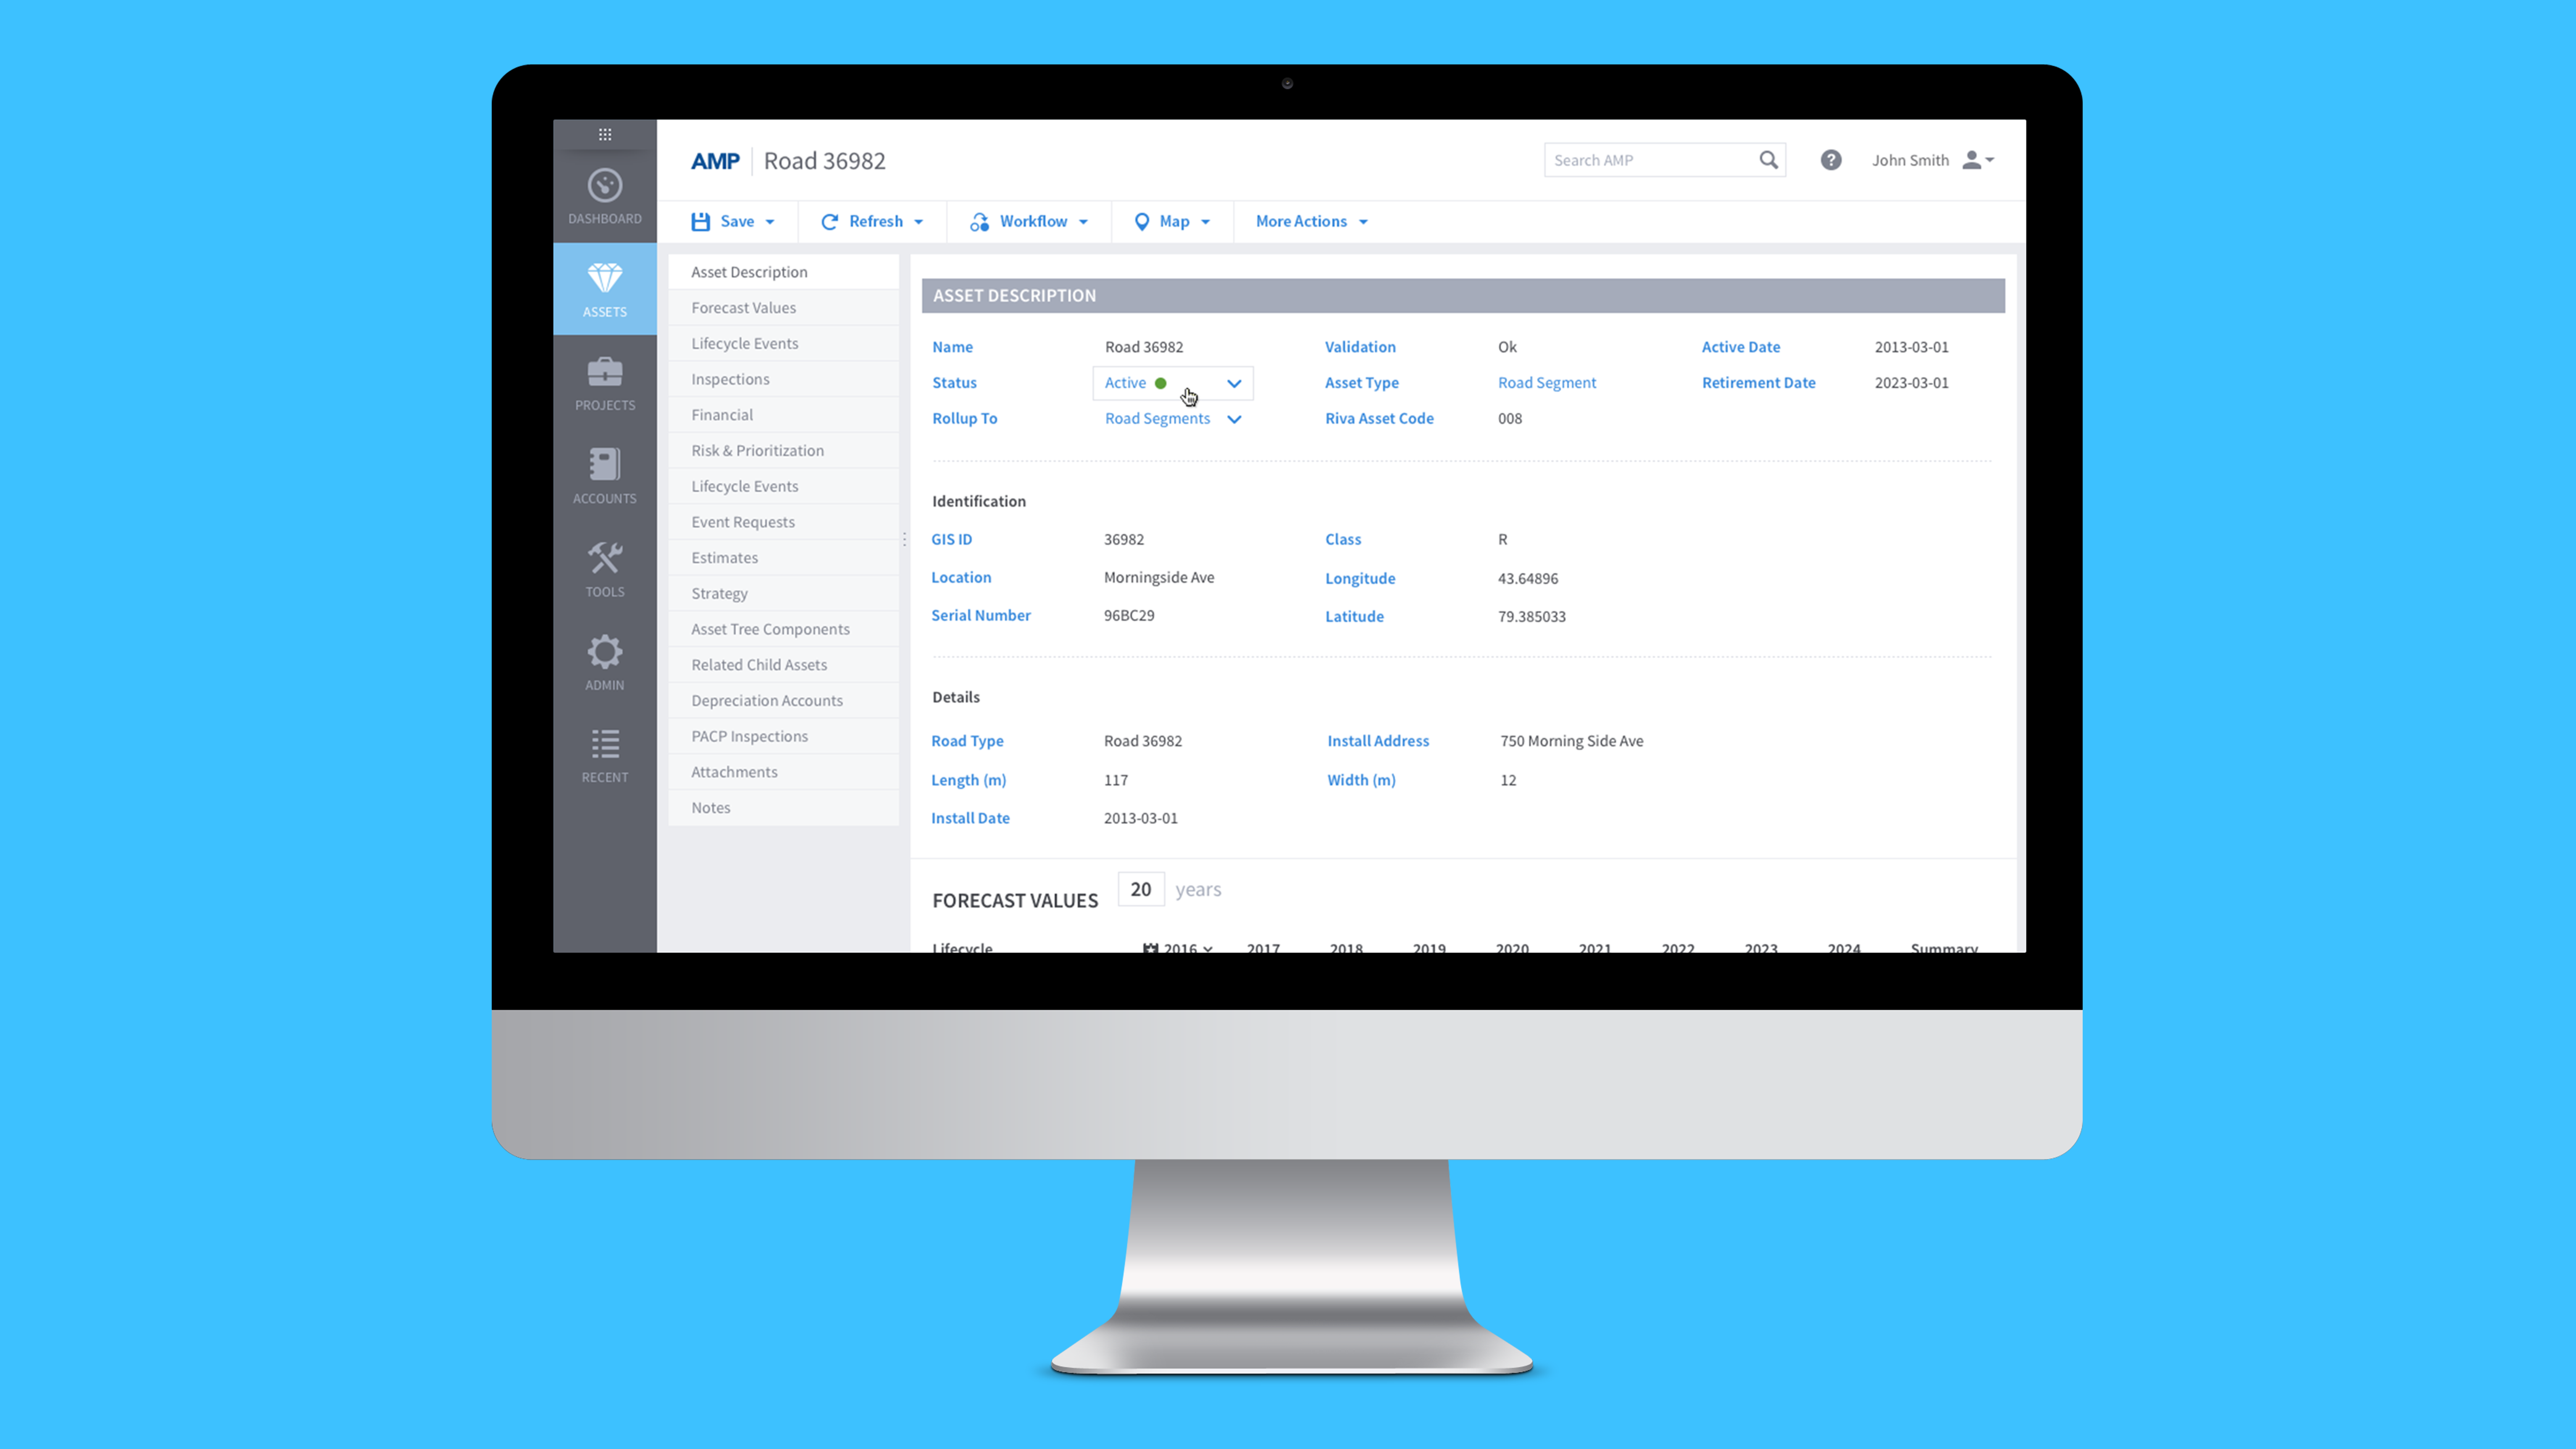Click the Risk & Prioritization link
This screenshot has height=1449, width=2576.
(757, 450)
